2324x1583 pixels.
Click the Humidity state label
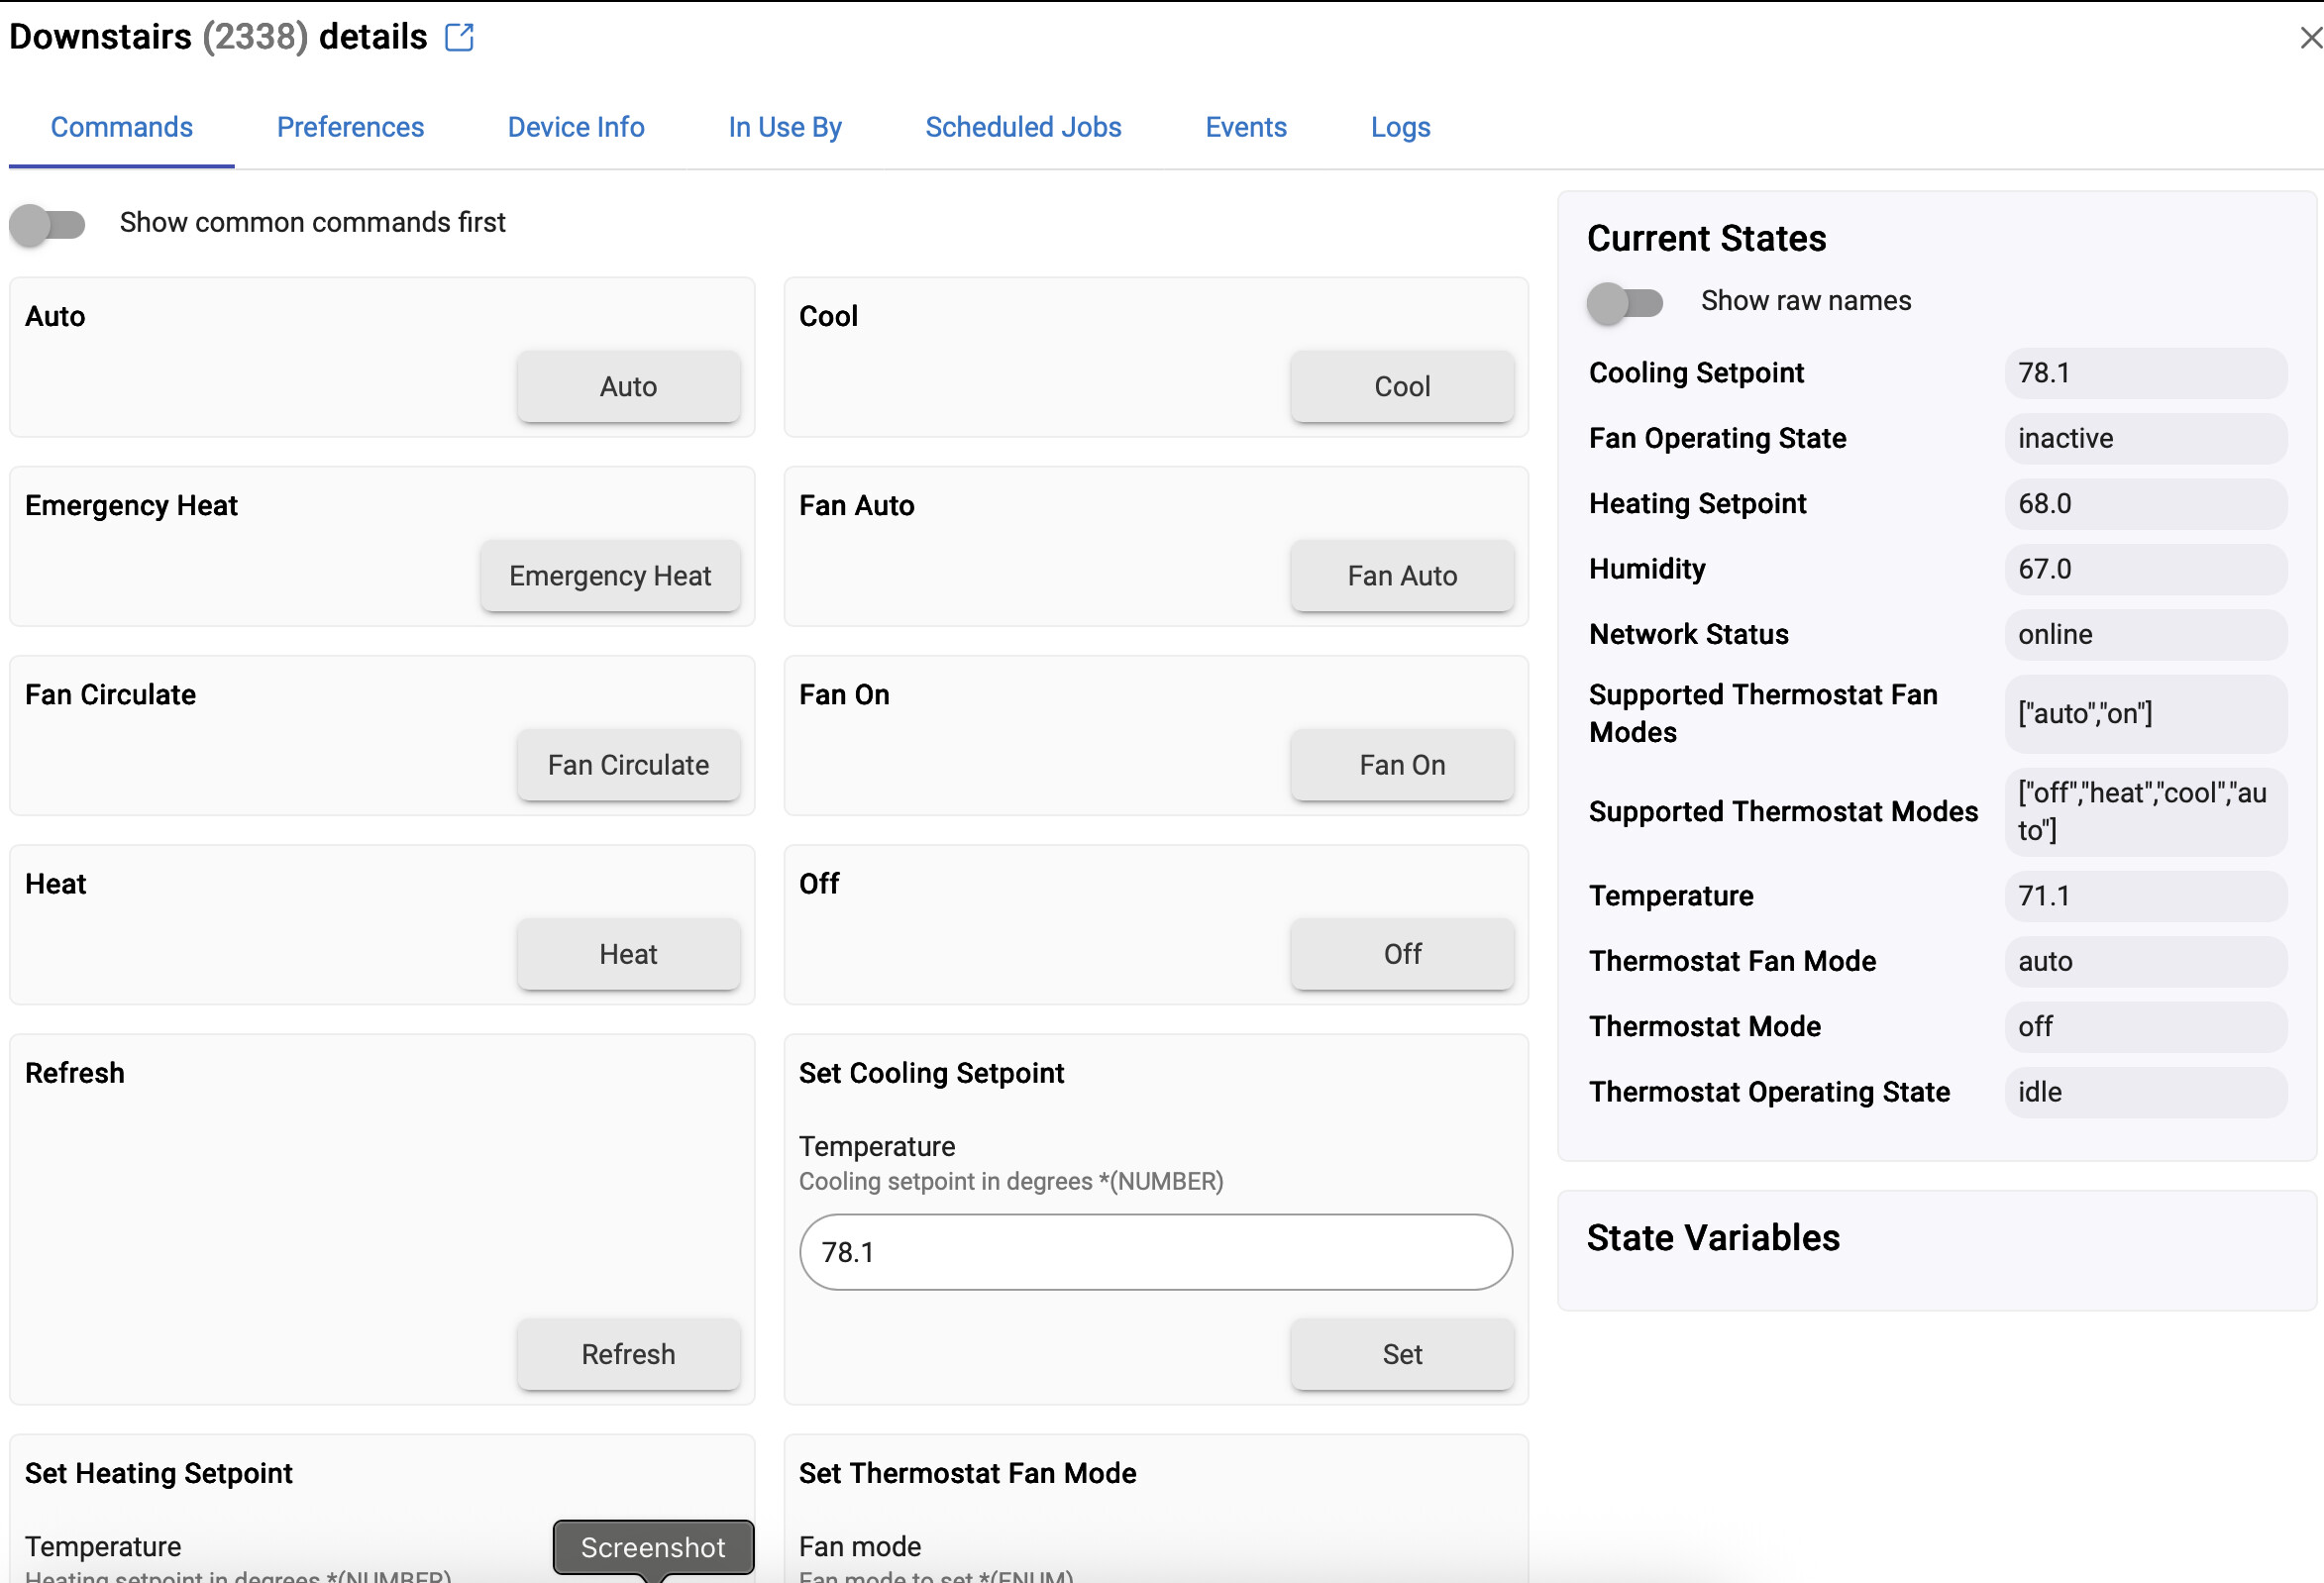[x=1647, y=569]
